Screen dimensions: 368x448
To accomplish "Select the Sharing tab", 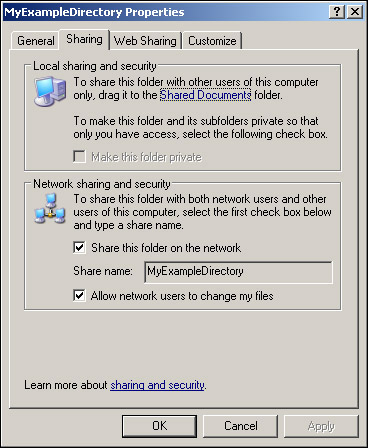I will [84, 39].
